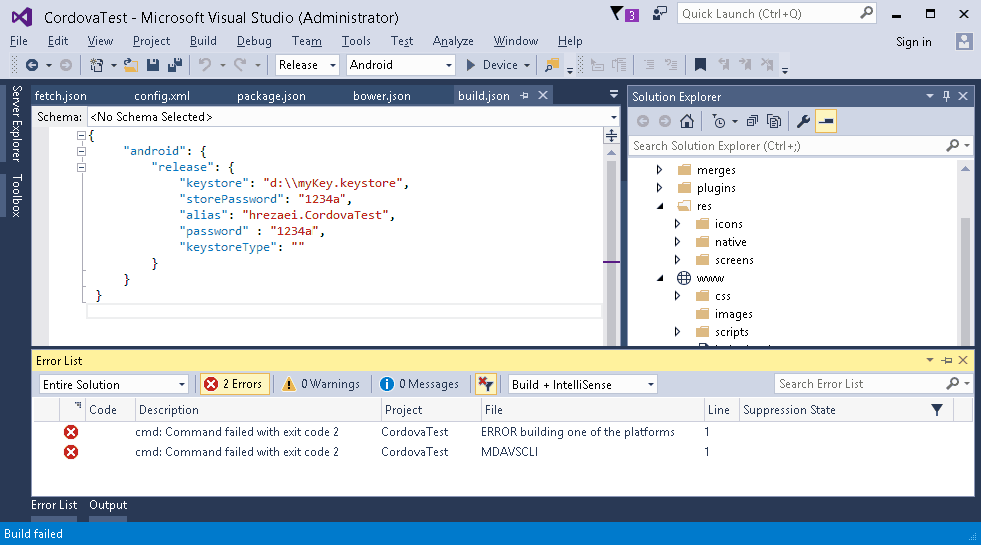Expand the merges folder
The image size is (981, 545).
tap(659, 170)
